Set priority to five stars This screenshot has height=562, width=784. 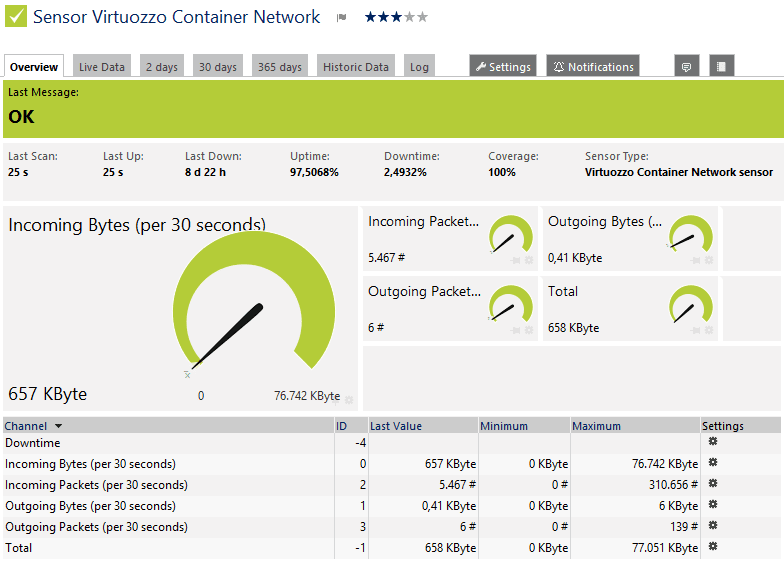tap(423, 17)
